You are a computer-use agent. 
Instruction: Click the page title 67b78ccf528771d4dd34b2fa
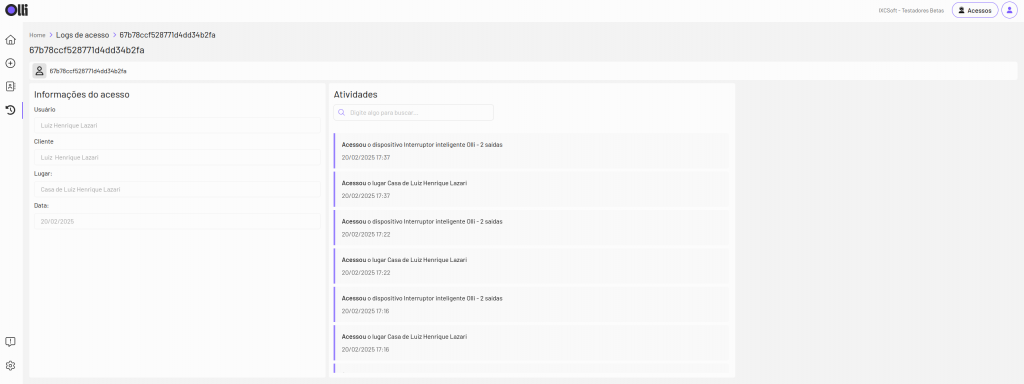pyautogui.click(x=87, y=50)
